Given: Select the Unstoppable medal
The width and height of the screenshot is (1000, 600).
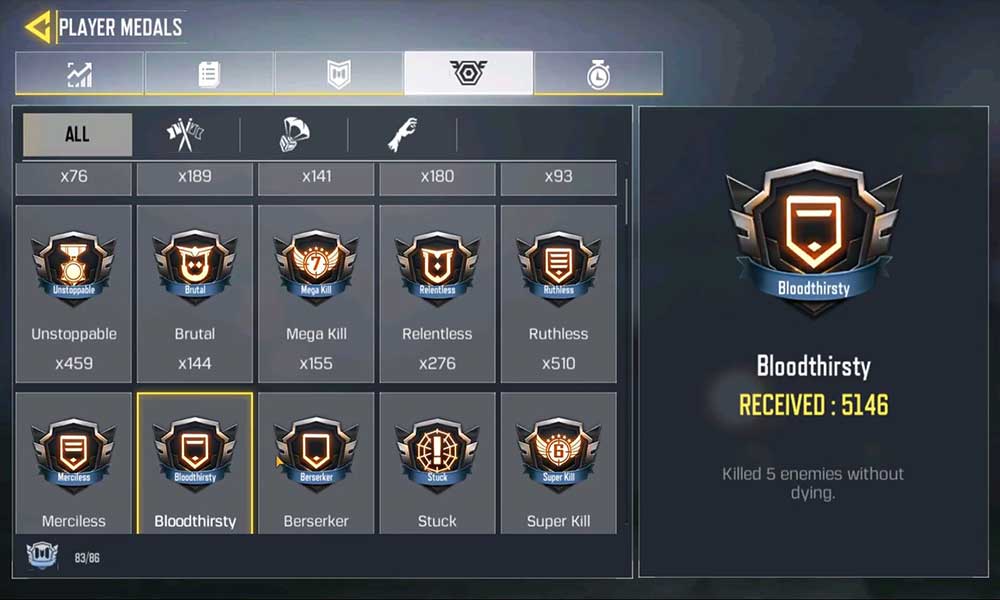Looking at the screenshot, I should coord(74,294).
